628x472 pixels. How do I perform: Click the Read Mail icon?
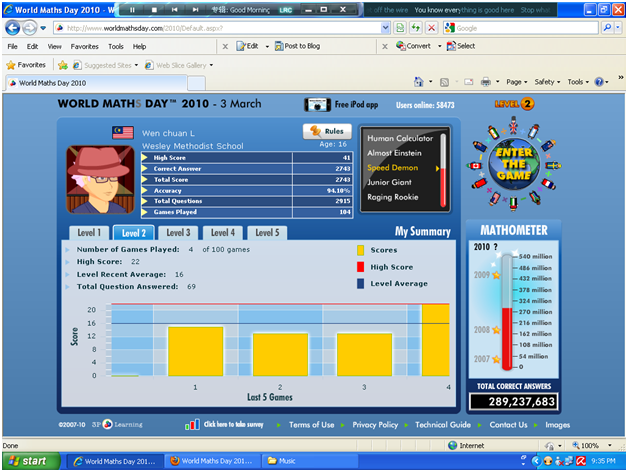pos(469,82)
